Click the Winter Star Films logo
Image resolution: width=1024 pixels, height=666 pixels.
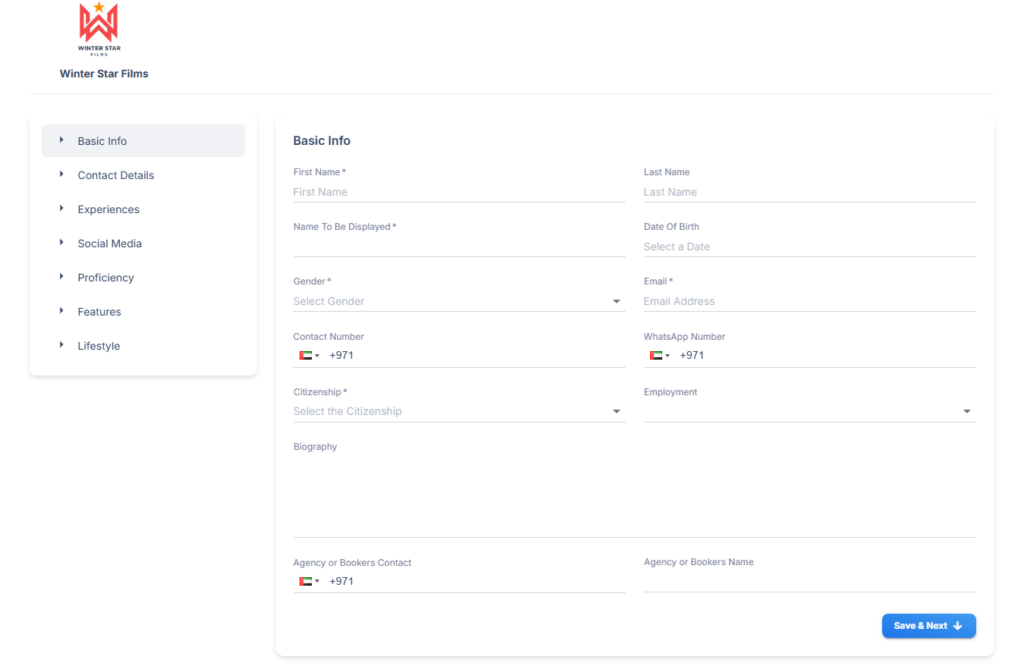pos(98,29)
